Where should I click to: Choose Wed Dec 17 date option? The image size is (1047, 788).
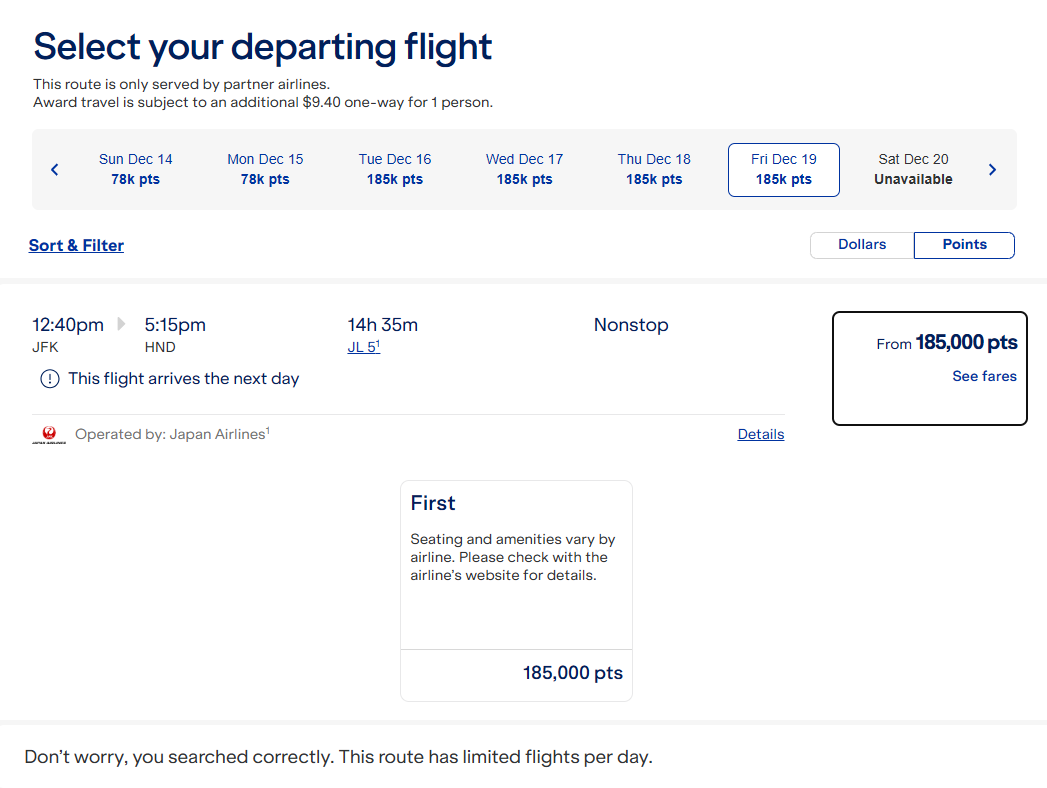tap(524, 169)
